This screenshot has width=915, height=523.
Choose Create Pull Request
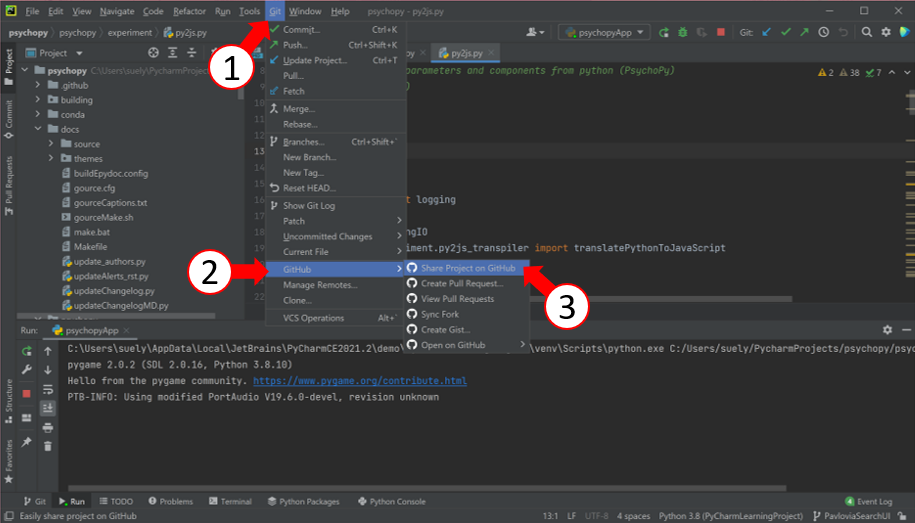pyautogui.click(x=467, y=283)
